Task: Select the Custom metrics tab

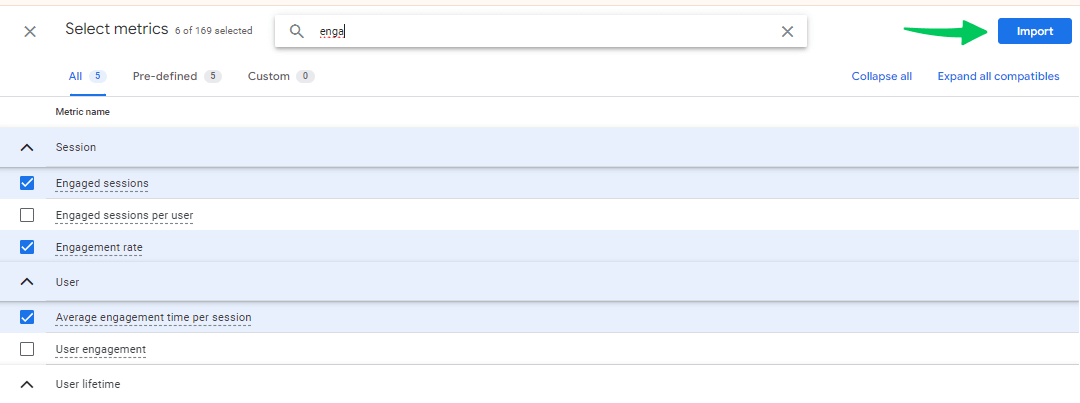Action: point(269,76)
